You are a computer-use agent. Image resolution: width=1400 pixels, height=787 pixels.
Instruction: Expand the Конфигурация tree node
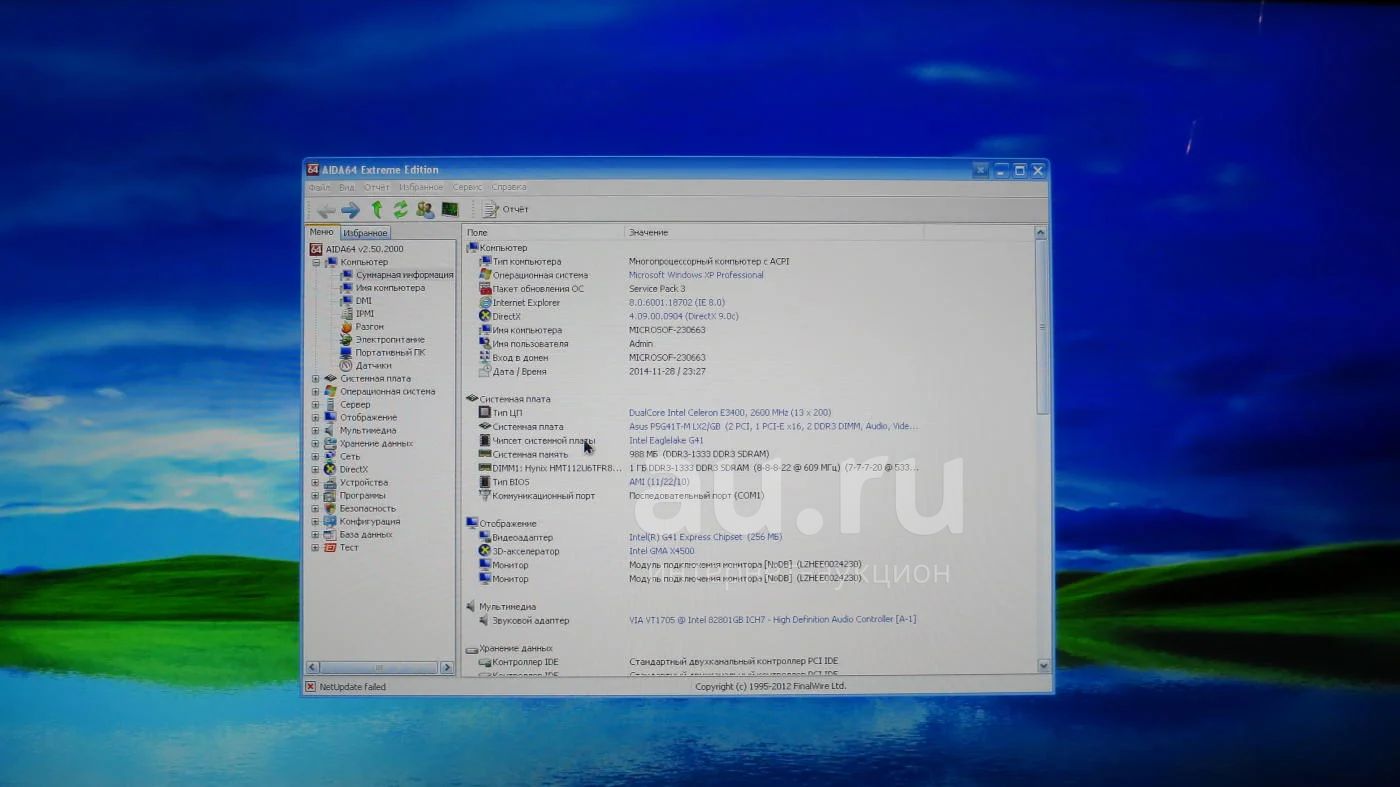coord(316,522)
